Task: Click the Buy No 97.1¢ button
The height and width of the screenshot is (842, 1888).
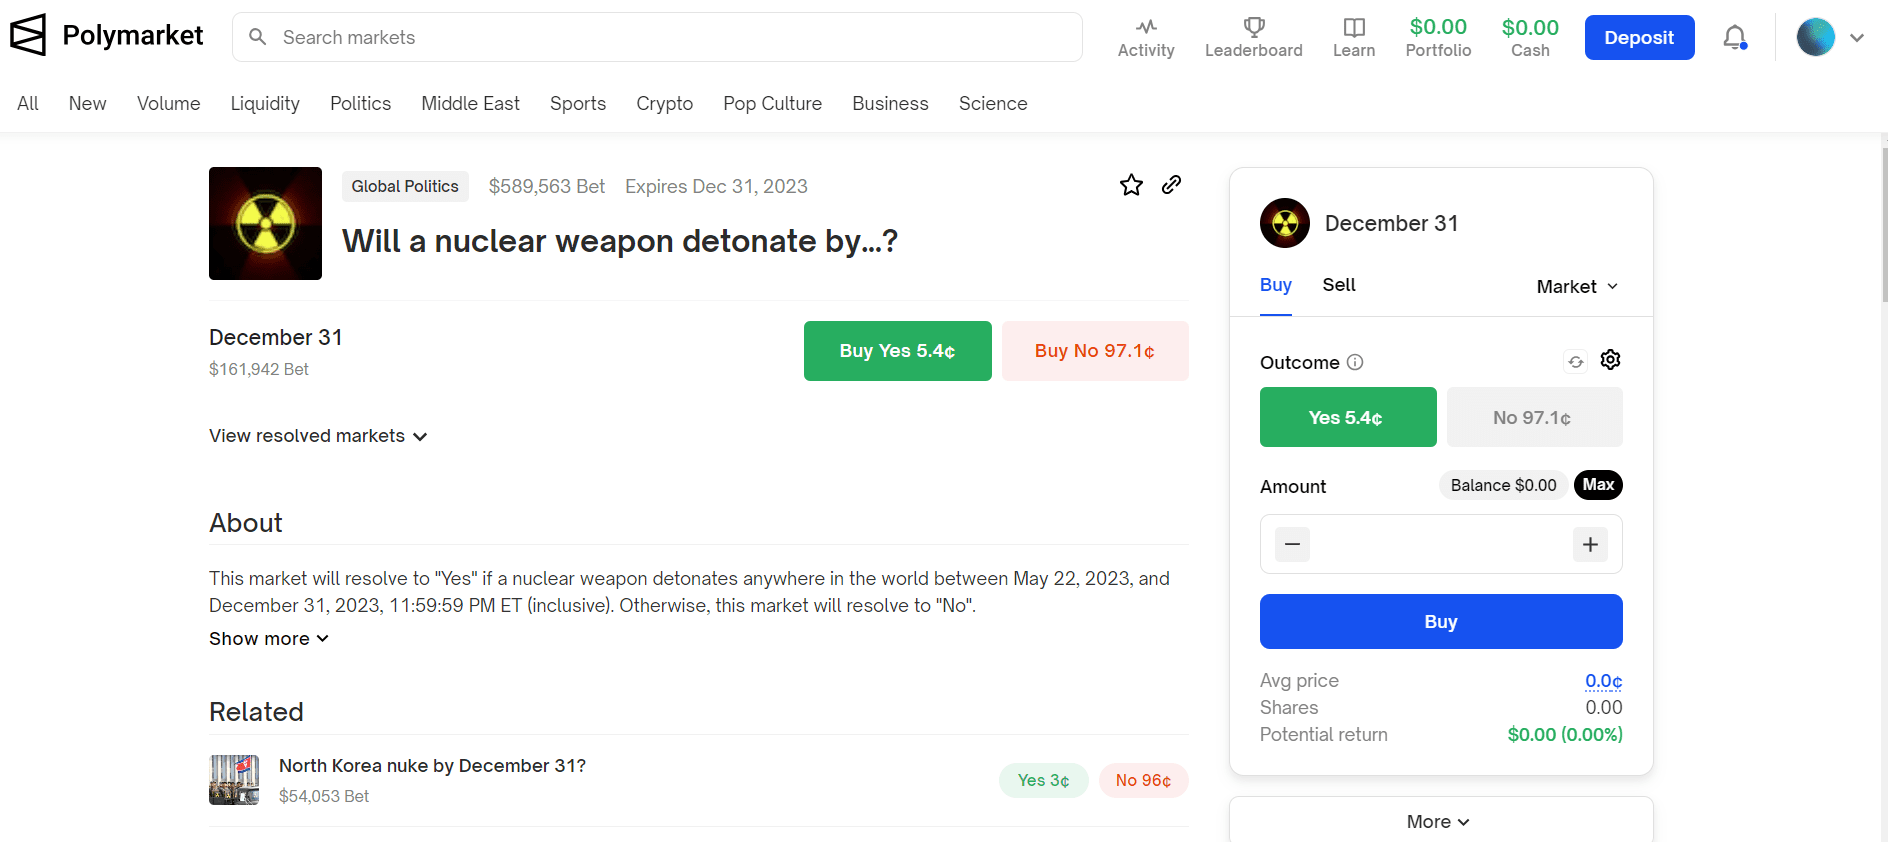Action: coord(1095,351)
